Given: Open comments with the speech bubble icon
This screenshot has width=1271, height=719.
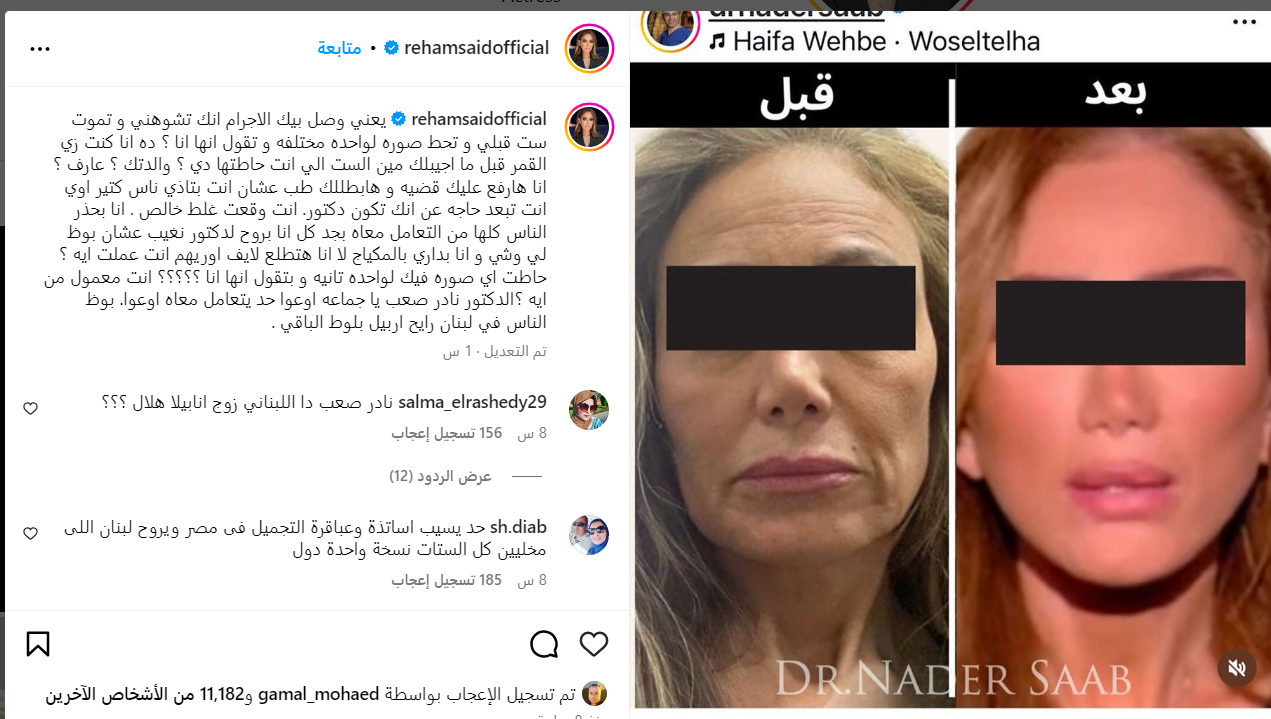Looking at the screenshot, I should coord(544,644).
